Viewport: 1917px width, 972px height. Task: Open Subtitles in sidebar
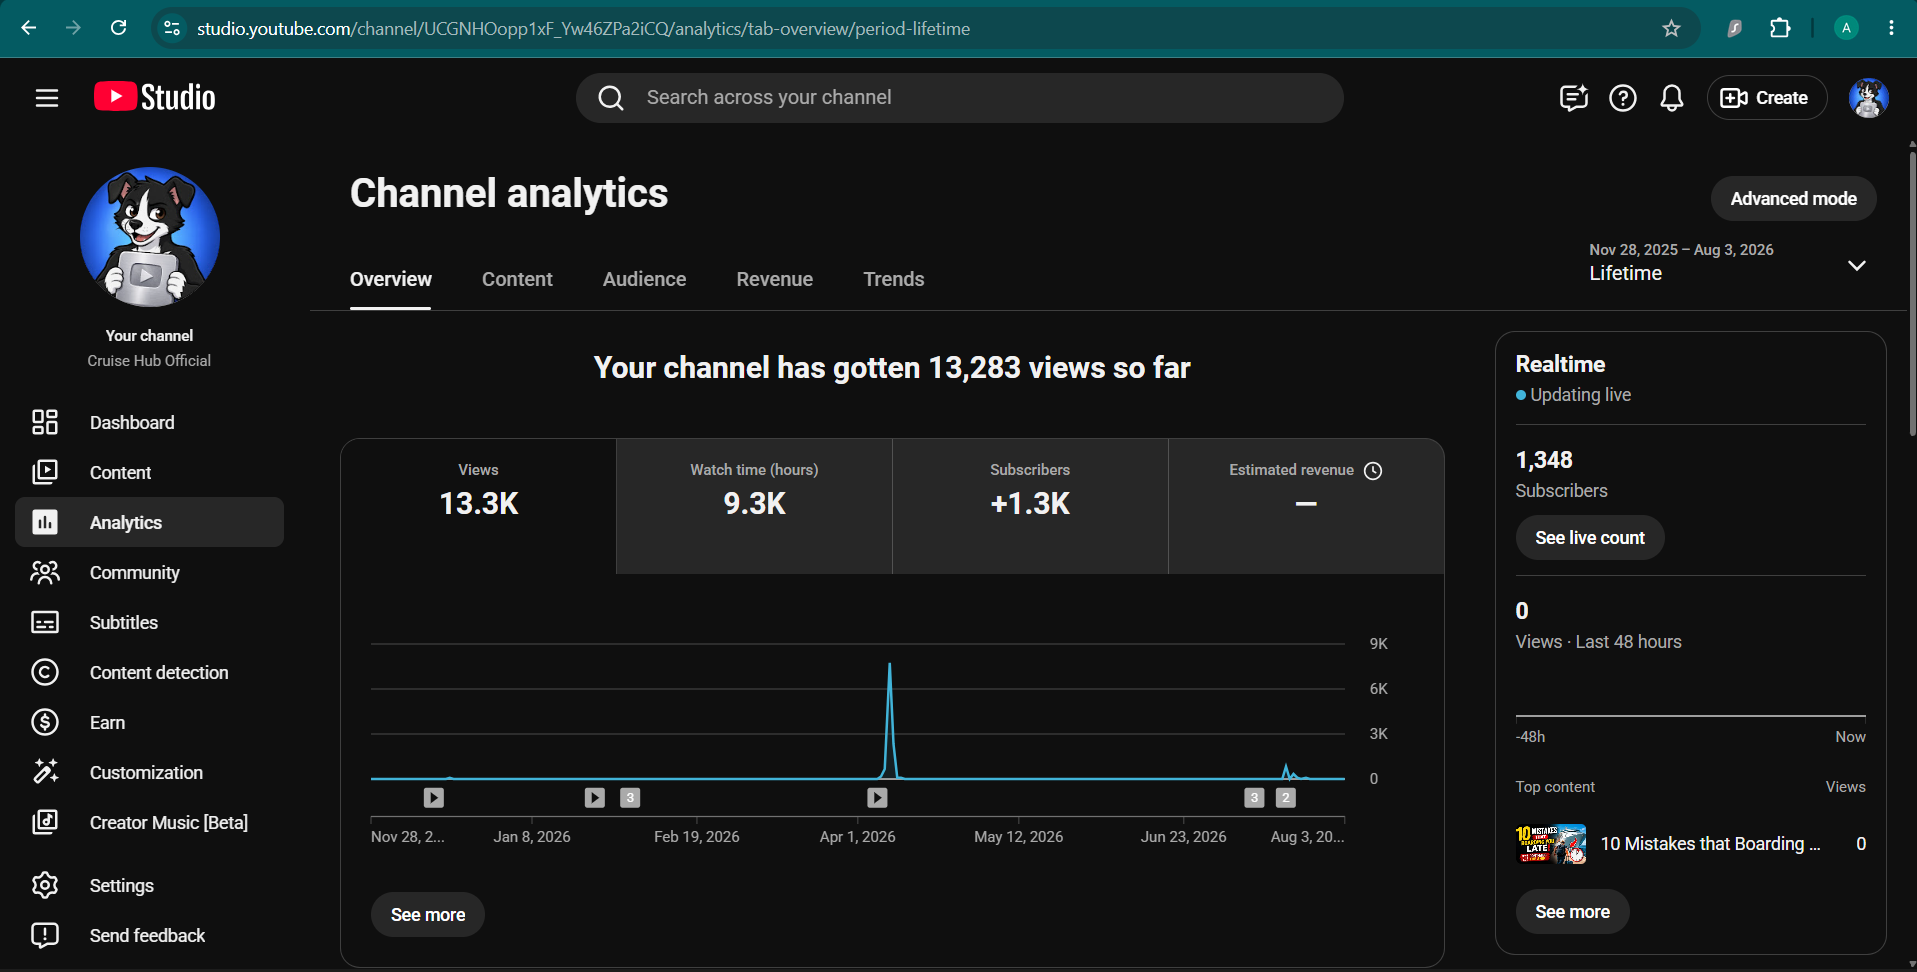[150, 622]
